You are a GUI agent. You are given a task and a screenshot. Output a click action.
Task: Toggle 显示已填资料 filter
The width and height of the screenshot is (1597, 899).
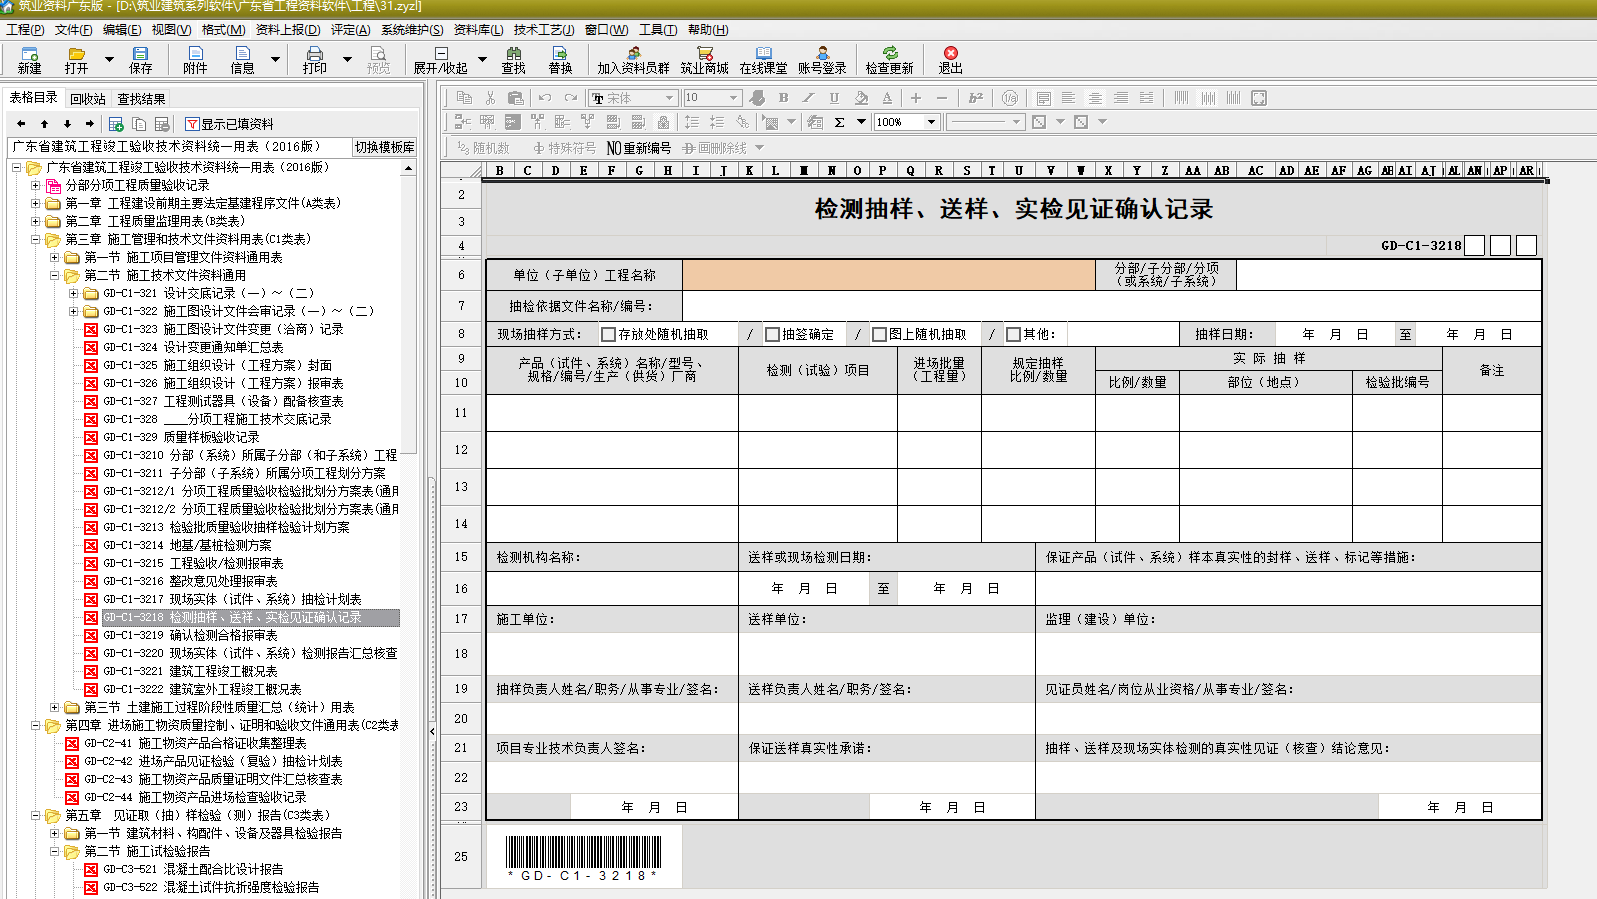pos(229,124)
